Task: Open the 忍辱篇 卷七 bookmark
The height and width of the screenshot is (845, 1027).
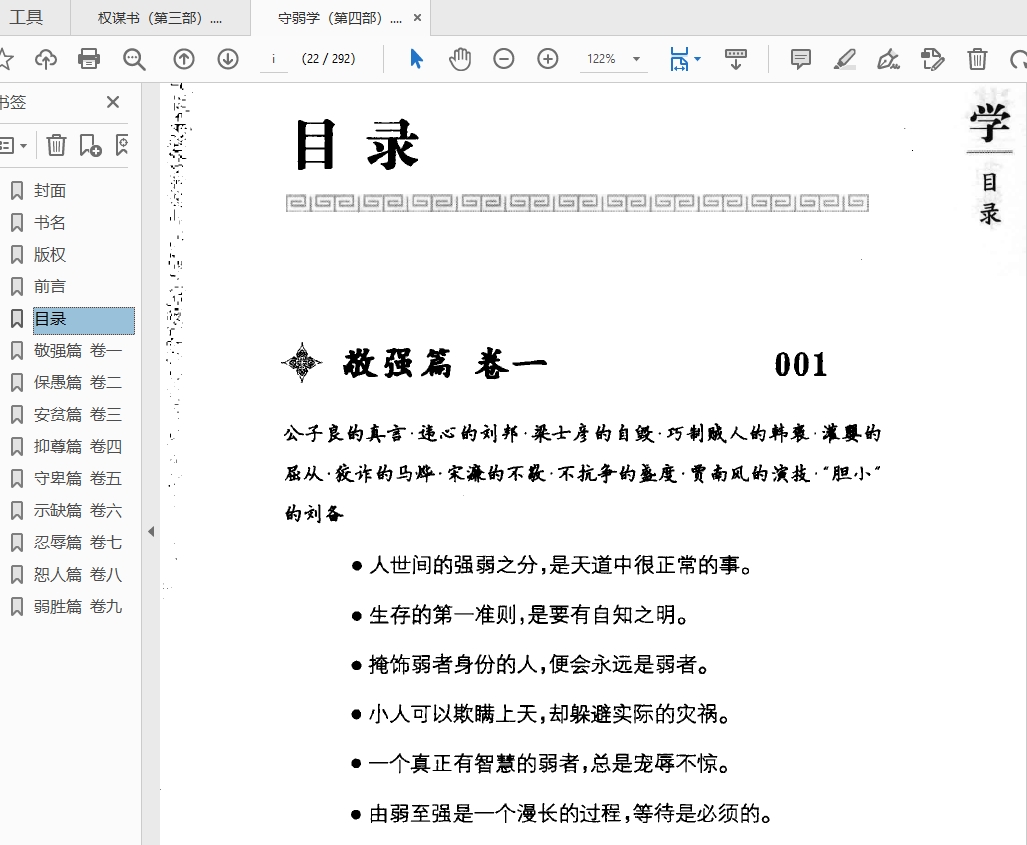Action: [x=77, y=543]
